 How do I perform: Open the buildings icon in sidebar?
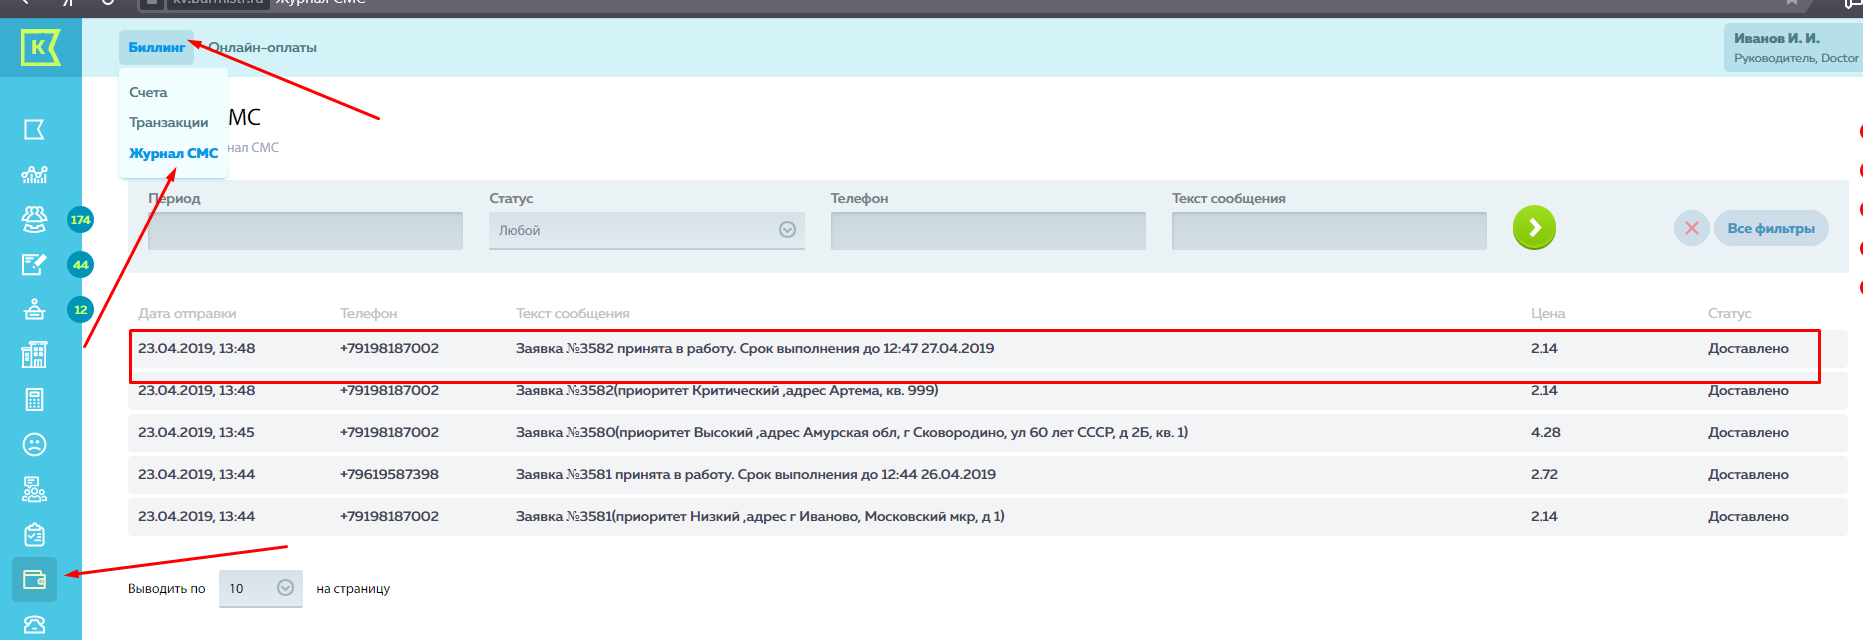[x=34, y=355]
